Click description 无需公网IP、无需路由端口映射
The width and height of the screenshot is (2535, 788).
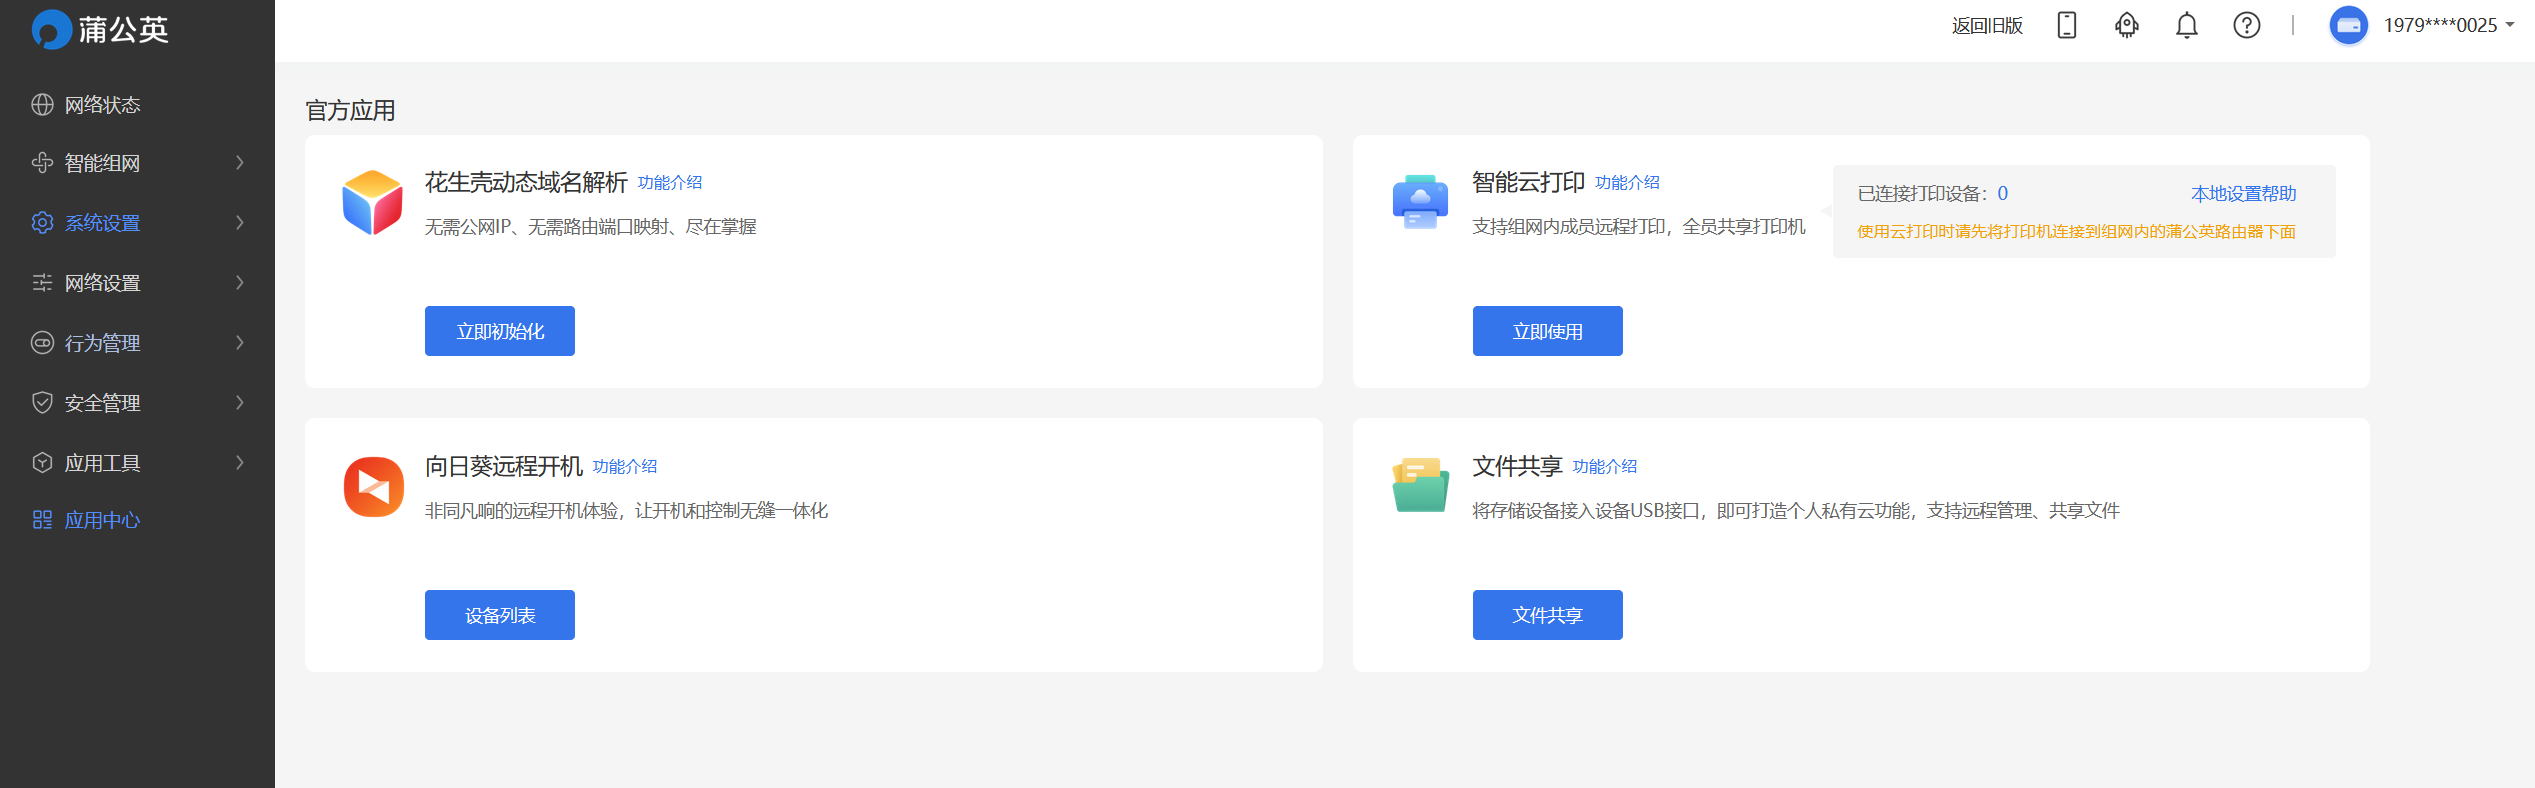point(590,227)
